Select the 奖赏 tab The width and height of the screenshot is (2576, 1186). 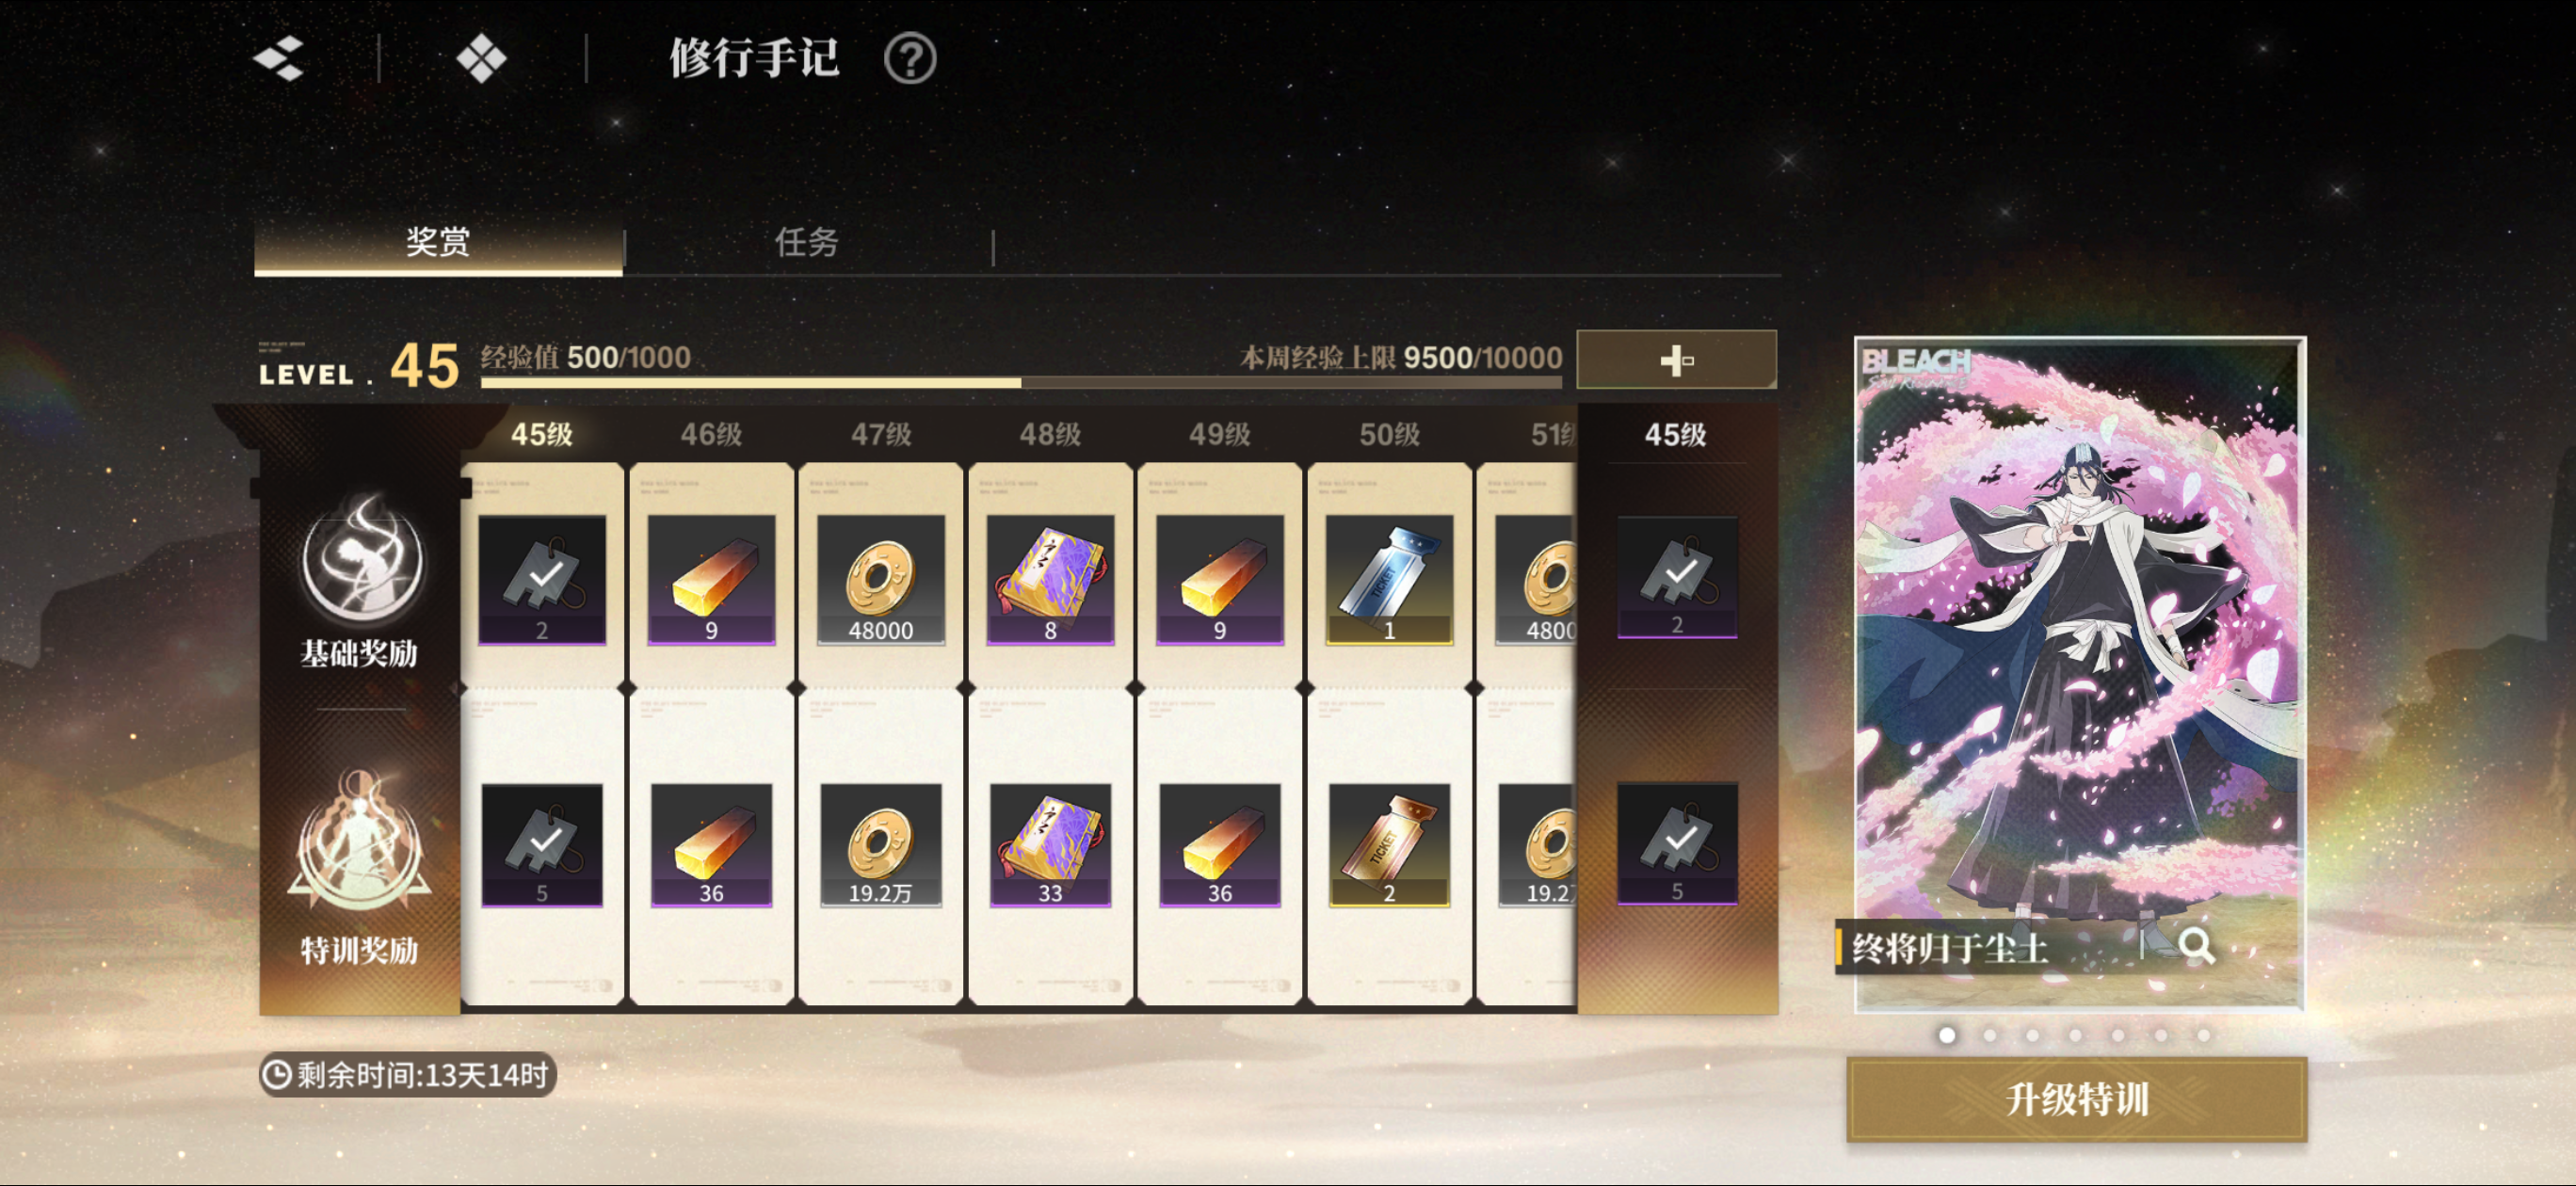438,241
